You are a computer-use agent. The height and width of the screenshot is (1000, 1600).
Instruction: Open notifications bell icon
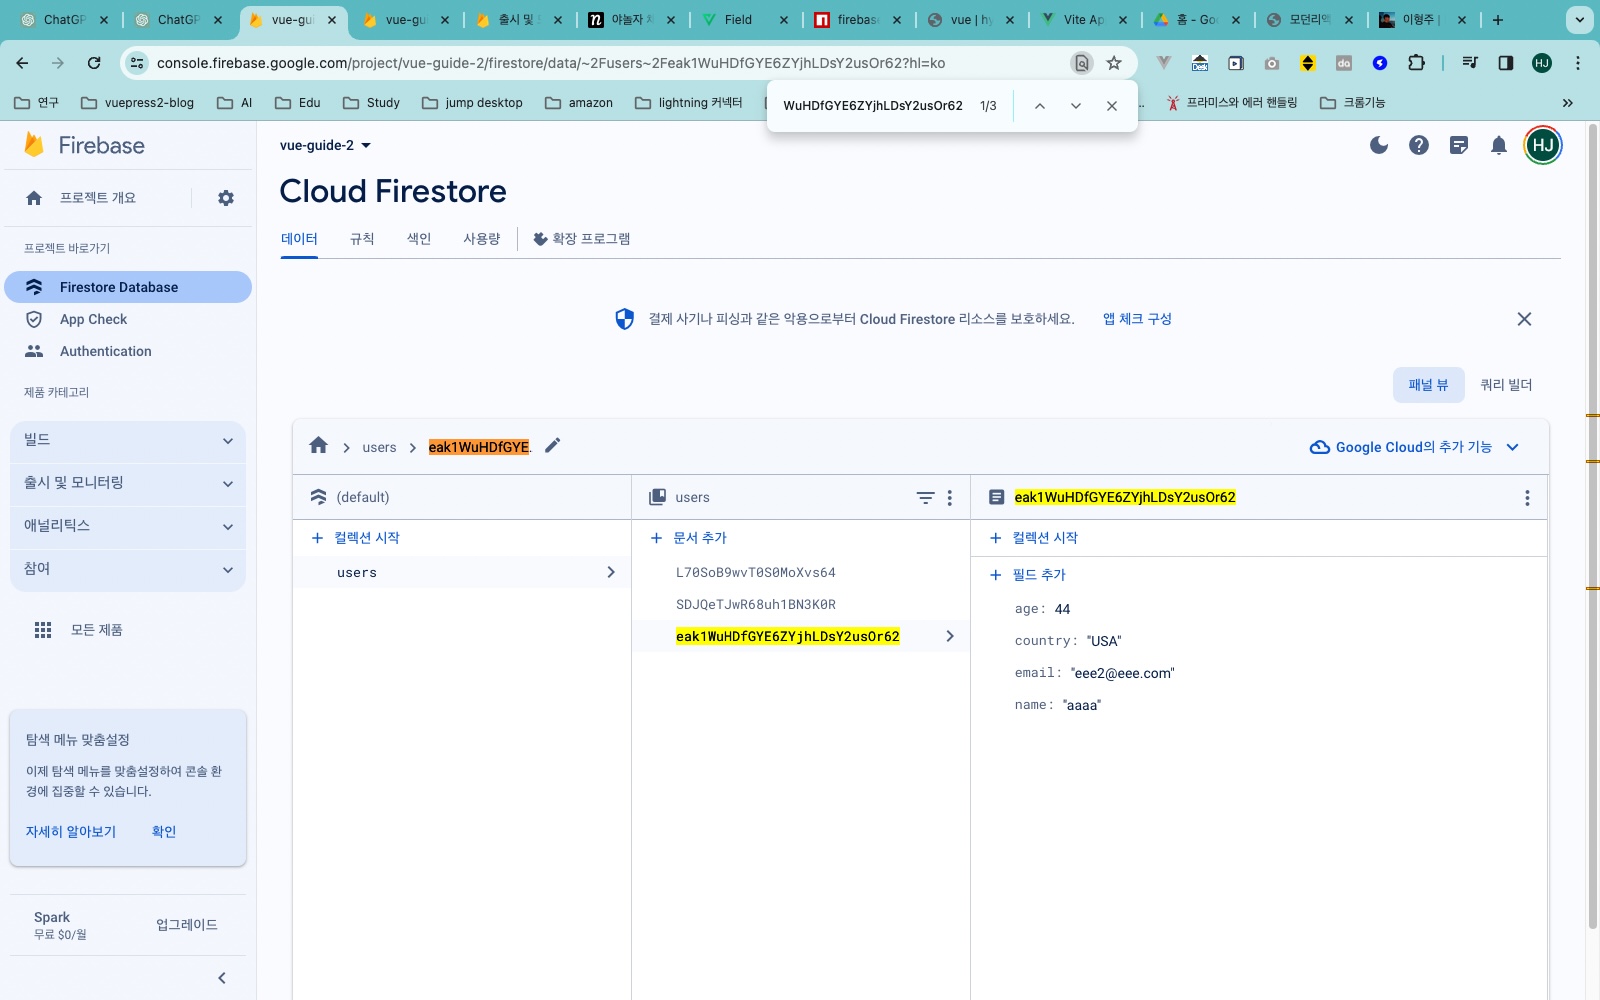click(x=1499, y=145)
